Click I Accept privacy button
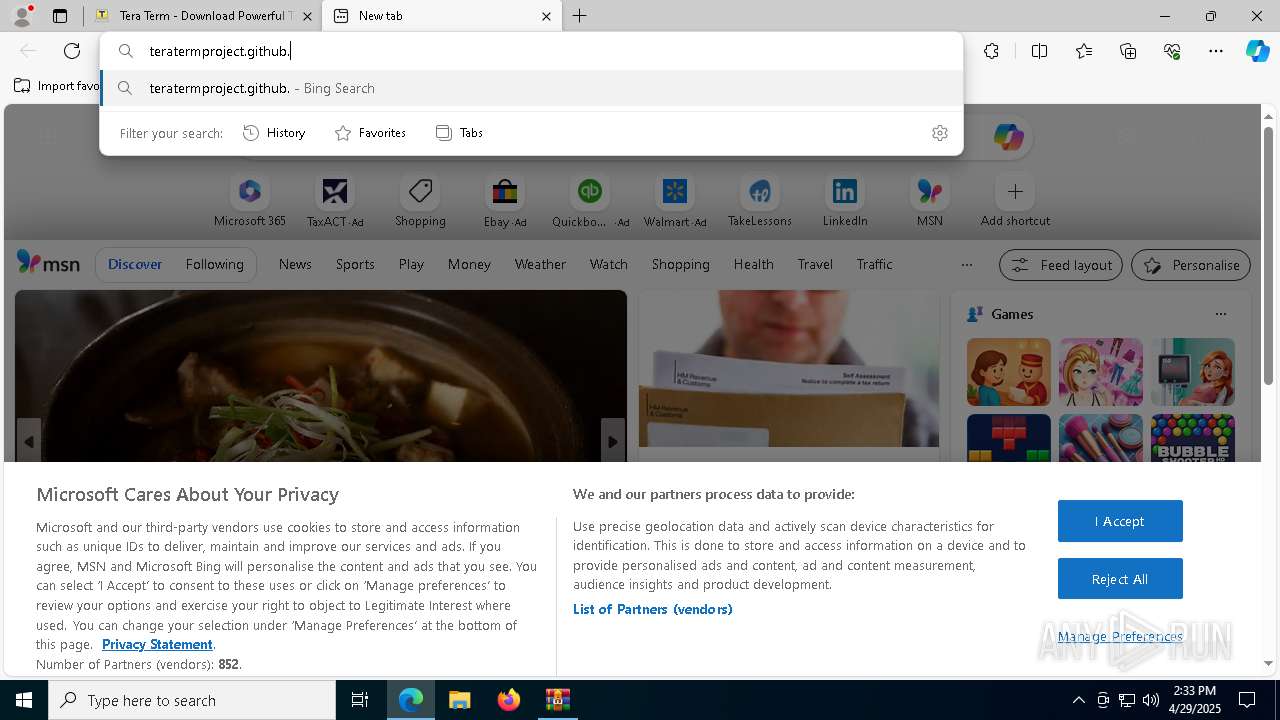This screenshot has width=1280, height=720. [1120, 521]
